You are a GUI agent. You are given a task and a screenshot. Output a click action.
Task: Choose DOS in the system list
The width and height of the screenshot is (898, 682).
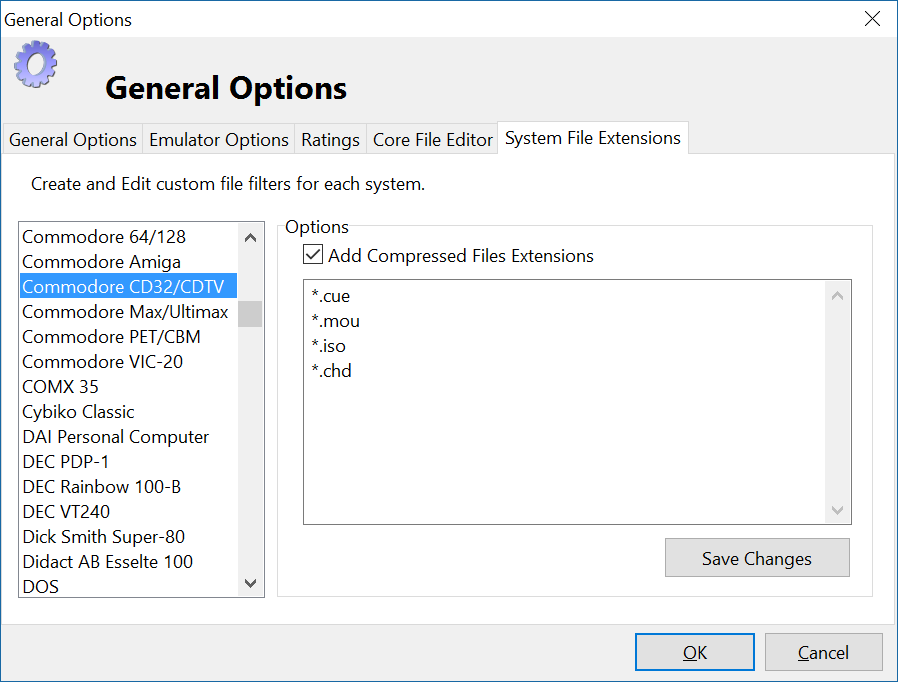[128, 586]
